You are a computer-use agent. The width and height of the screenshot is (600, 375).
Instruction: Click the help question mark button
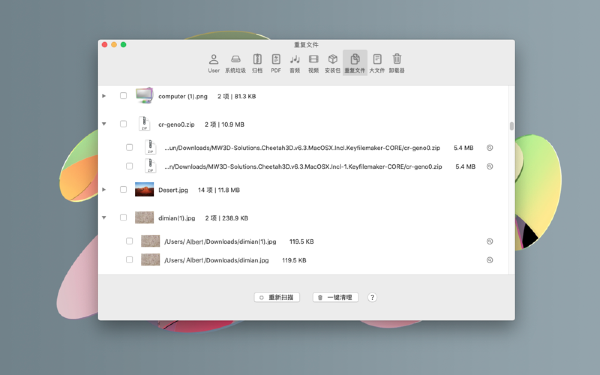coord(372,297)
